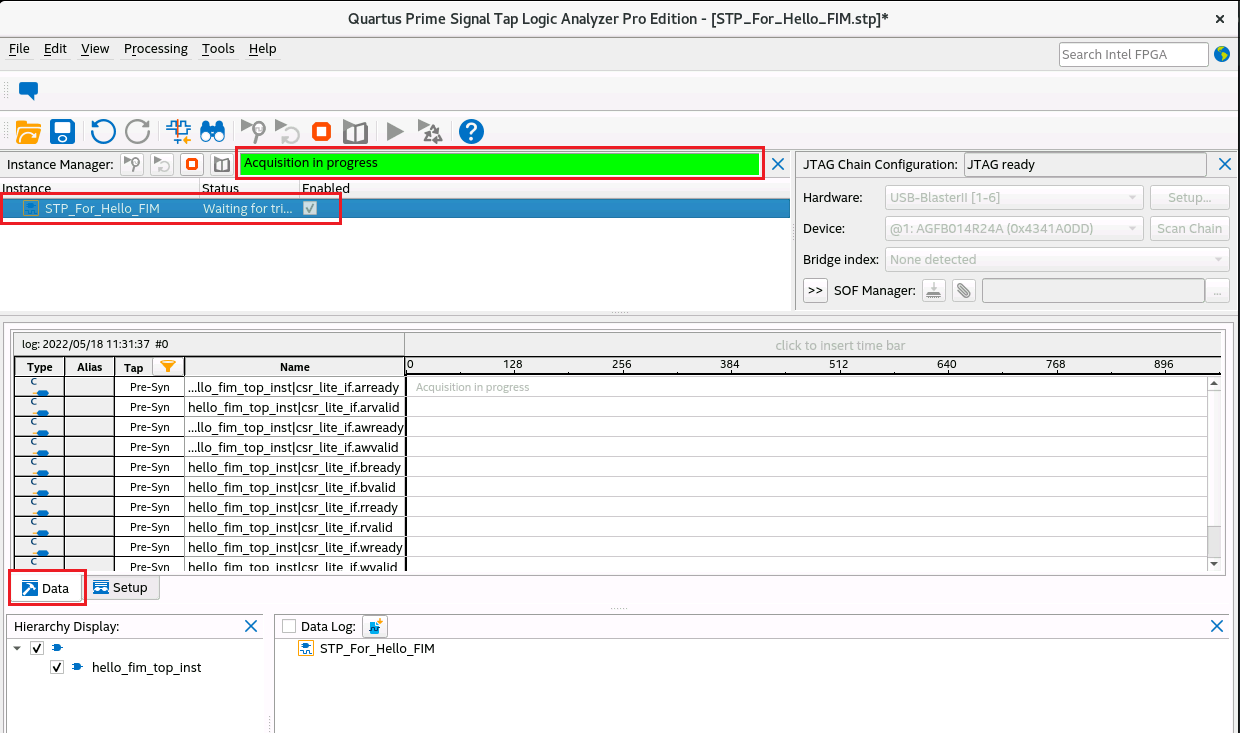Save the file using the floppy disk icon

coord(63,131)
